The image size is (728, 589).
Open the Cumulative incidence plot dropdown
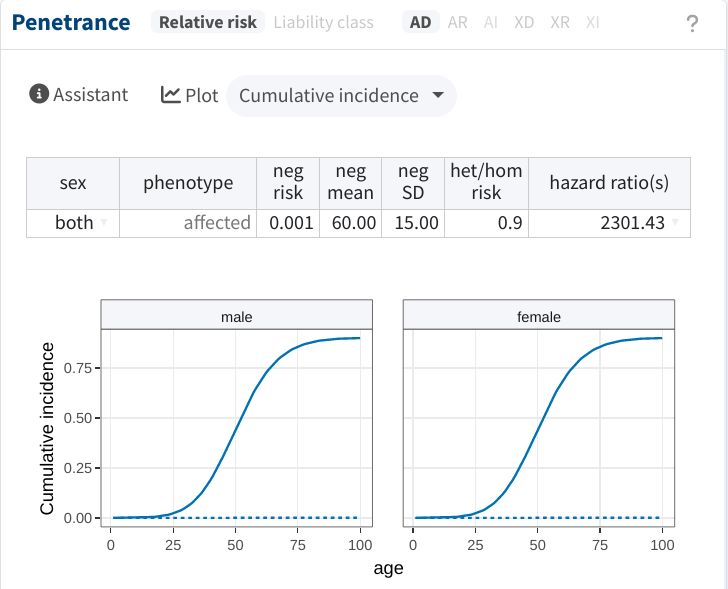[341, 96]
